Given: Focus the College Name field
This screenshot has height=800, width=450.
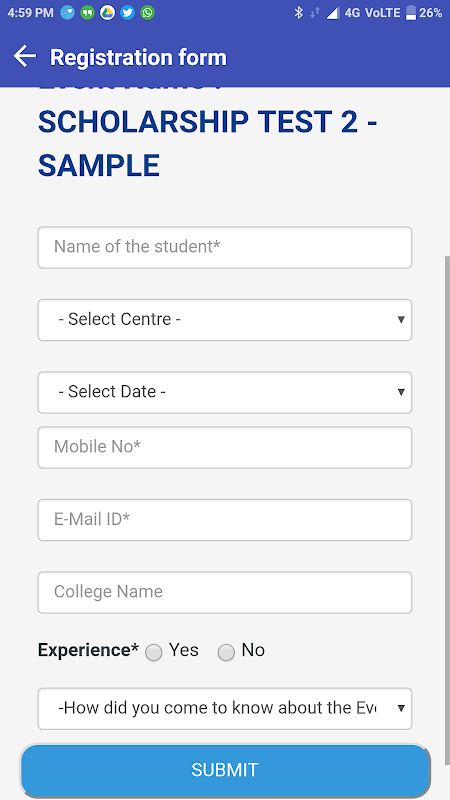Looking at the screenshot, I should click(224, 592).
